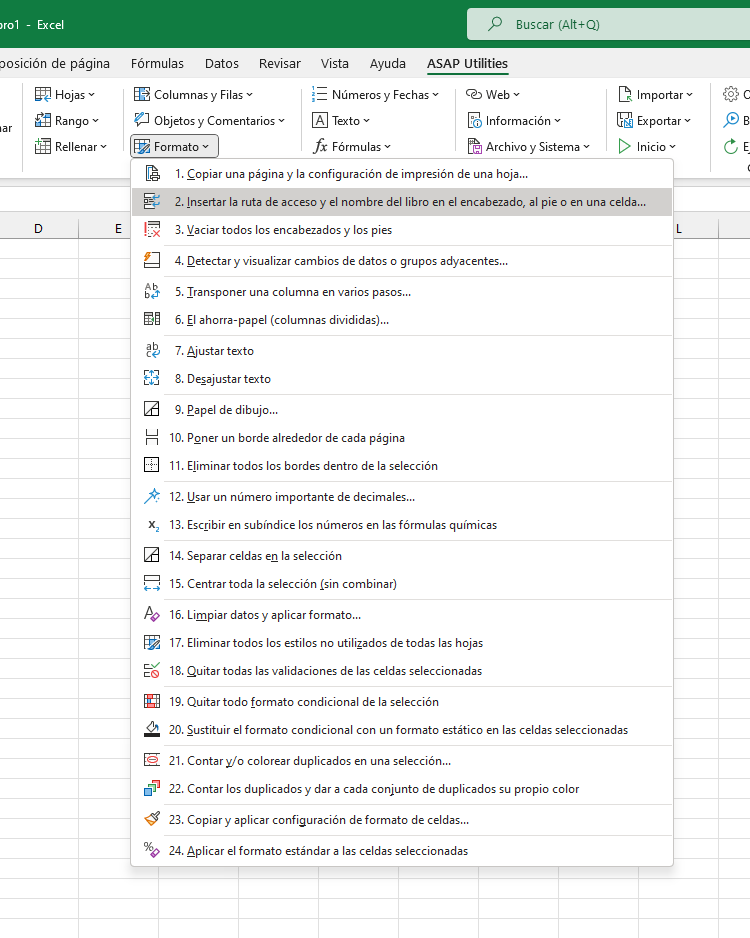Screen dimensions: 750x938
Task: Open the Exportar dropdown
Action: point(654,120)
